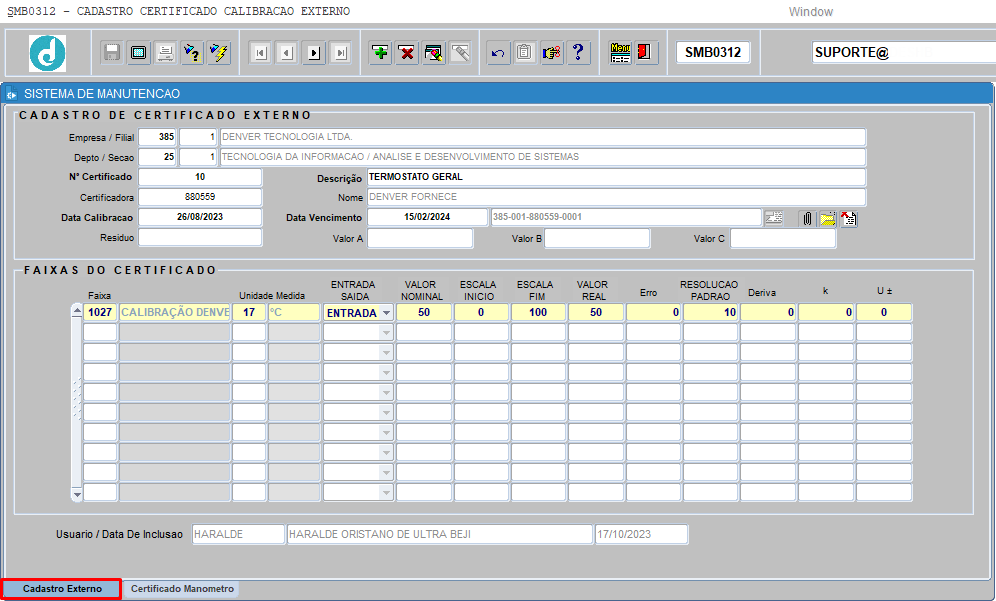The height and width of the screenshot is (601, 996).
Task: Click the red exit door icon
Action: pyautogui.click(x=645, y=53)
